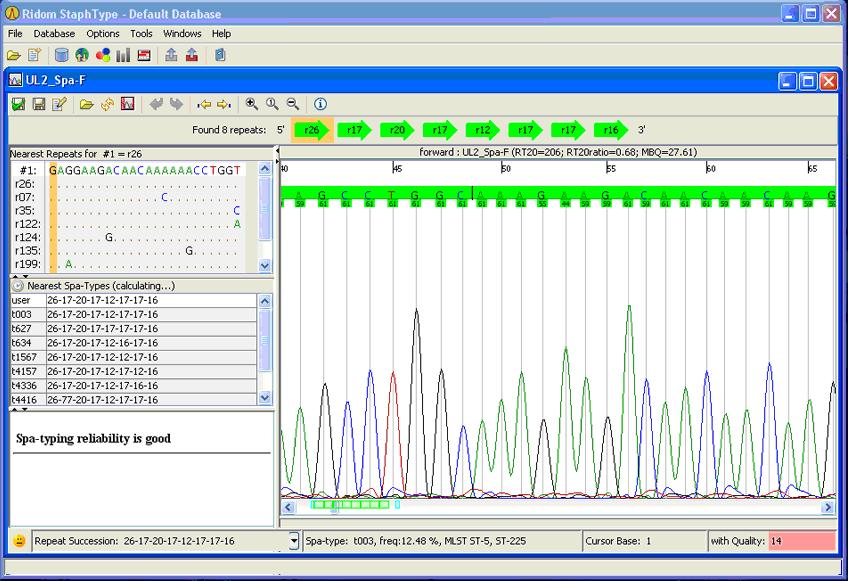Open the Options menu
Image resolution: width=848 pixels, height=581 pixels.
pos(103,34)
